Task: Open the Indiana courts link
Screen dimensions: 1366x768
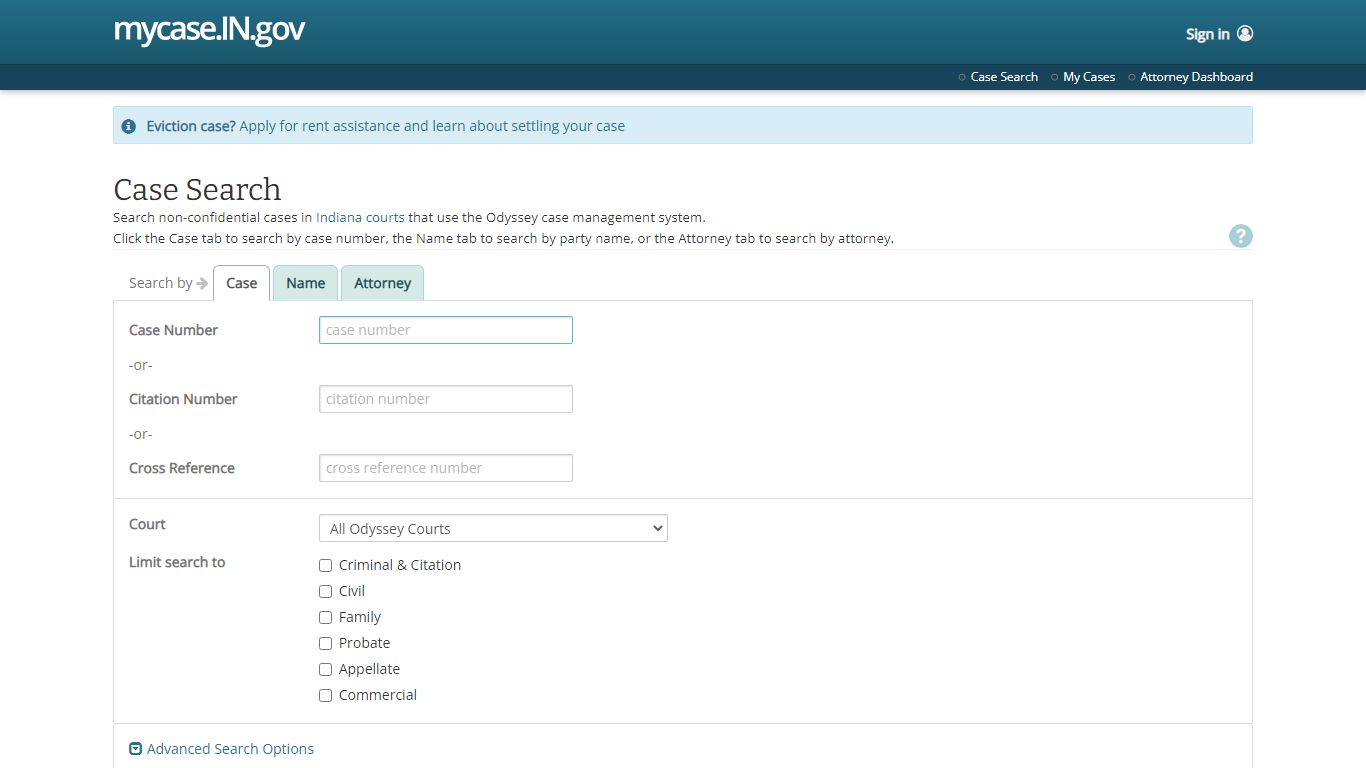Action: 360,217
